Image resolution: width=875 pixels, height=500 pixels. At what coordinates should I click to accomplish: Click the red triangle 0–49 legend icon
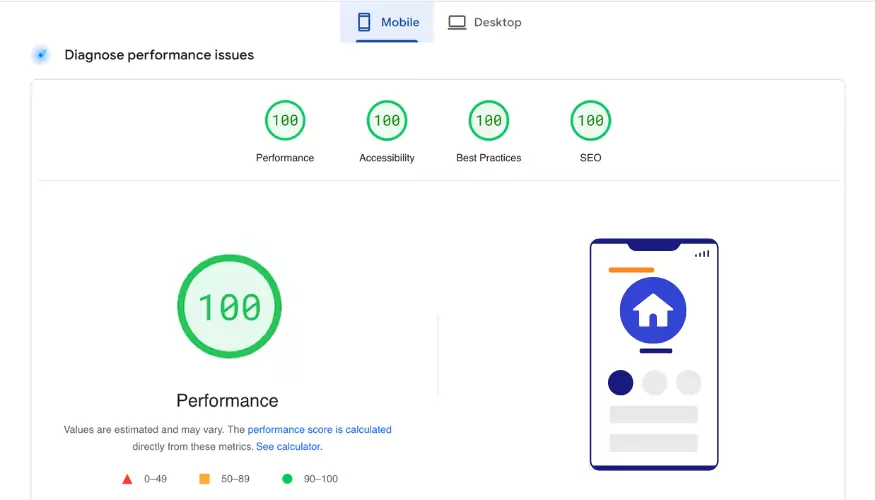[x=127, y=479]
